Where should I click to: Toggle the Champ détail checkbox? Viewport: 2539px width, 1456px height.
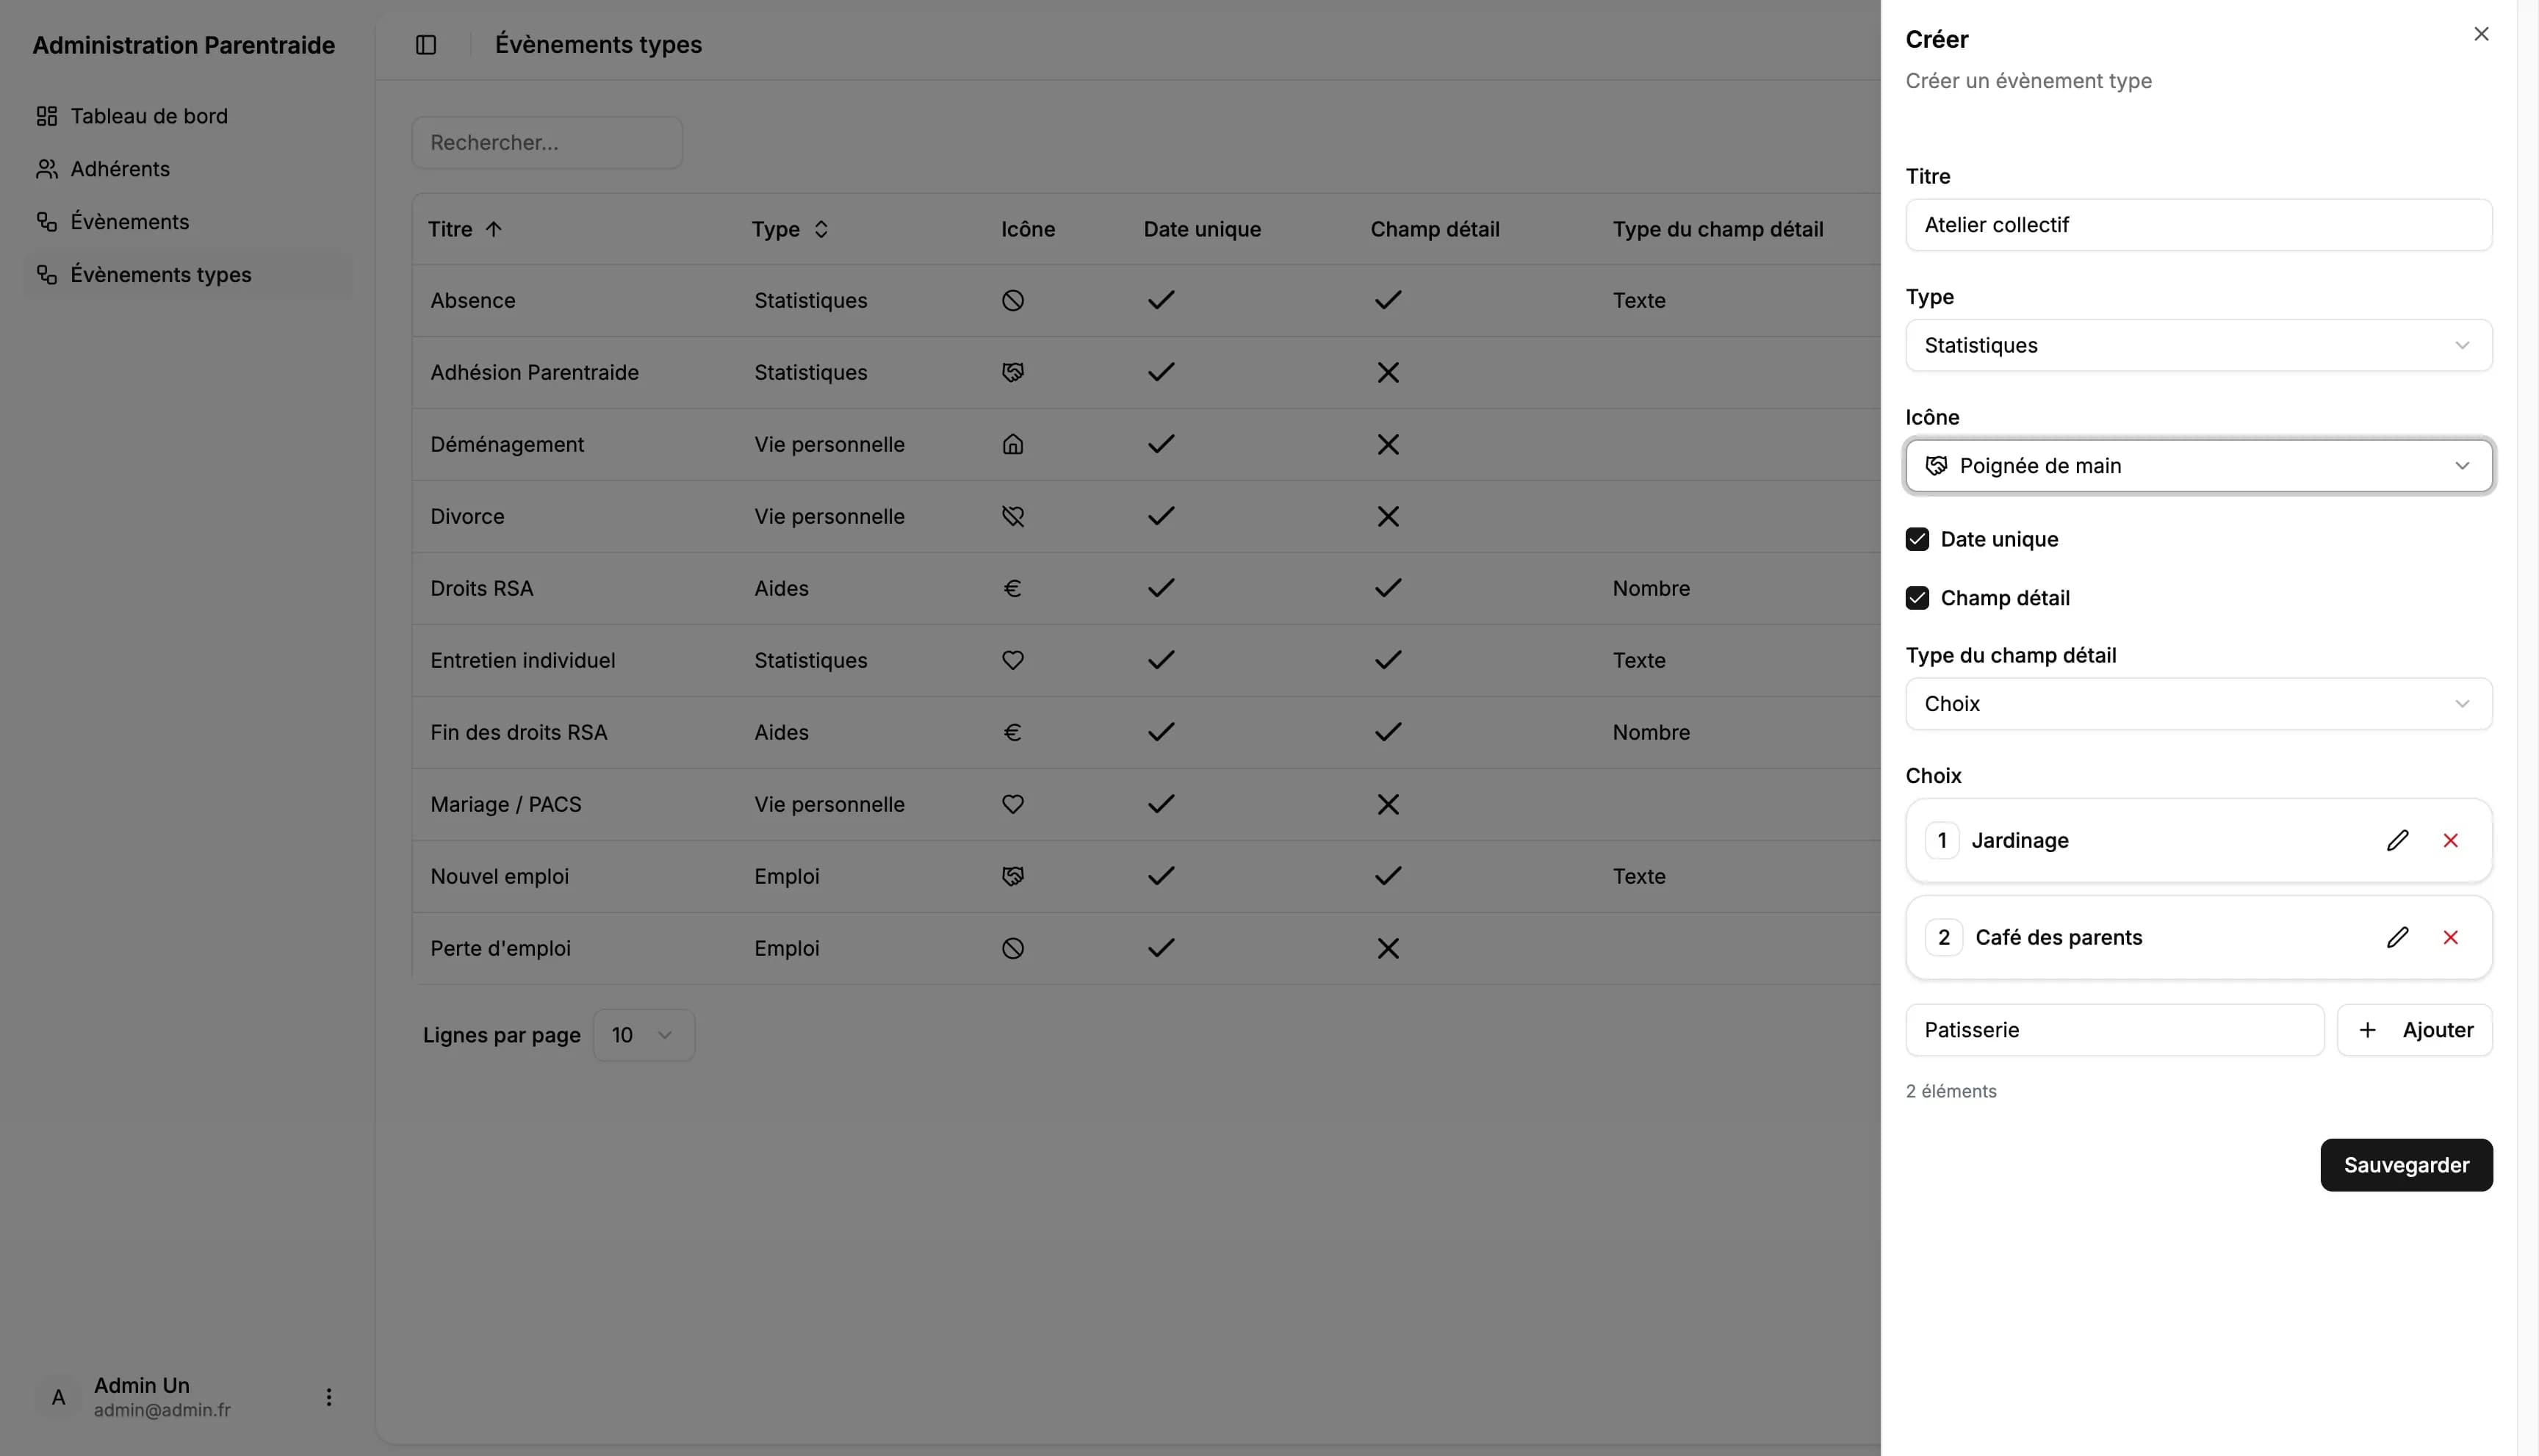point(1917,598)
